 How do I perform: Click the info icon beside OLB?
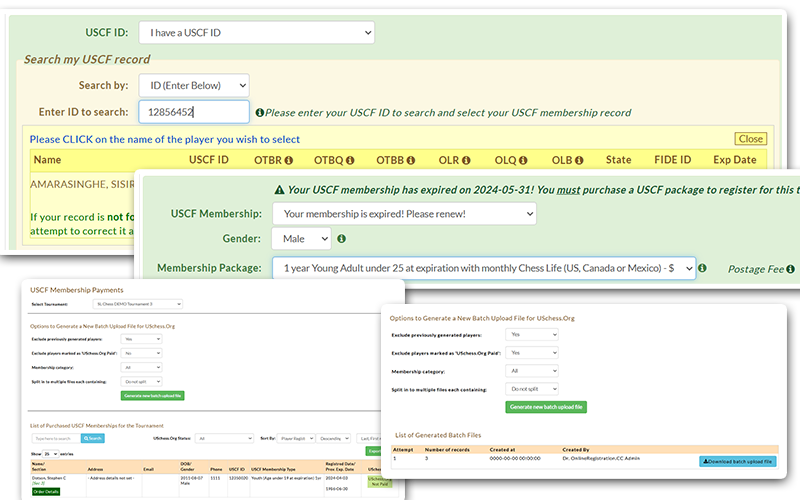pos(588,160)
